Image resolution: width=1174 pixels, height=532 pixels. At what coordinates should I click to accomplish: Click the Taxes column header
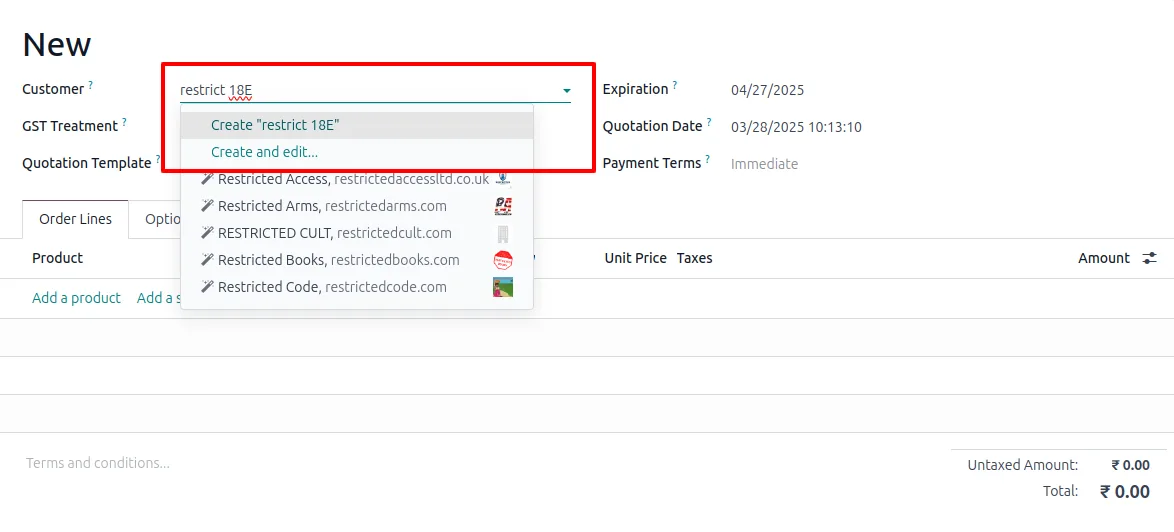pyautogui.click(x=695, y=258)
